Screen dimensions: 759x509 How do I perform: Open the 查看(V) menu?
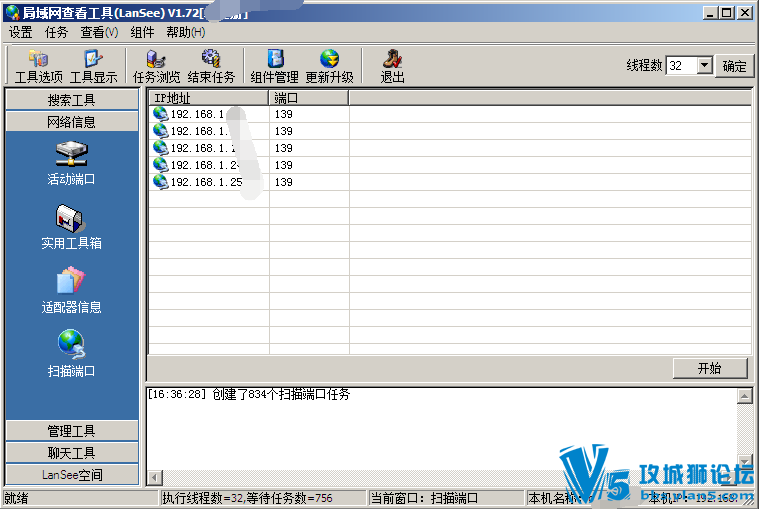click(99, 32)
